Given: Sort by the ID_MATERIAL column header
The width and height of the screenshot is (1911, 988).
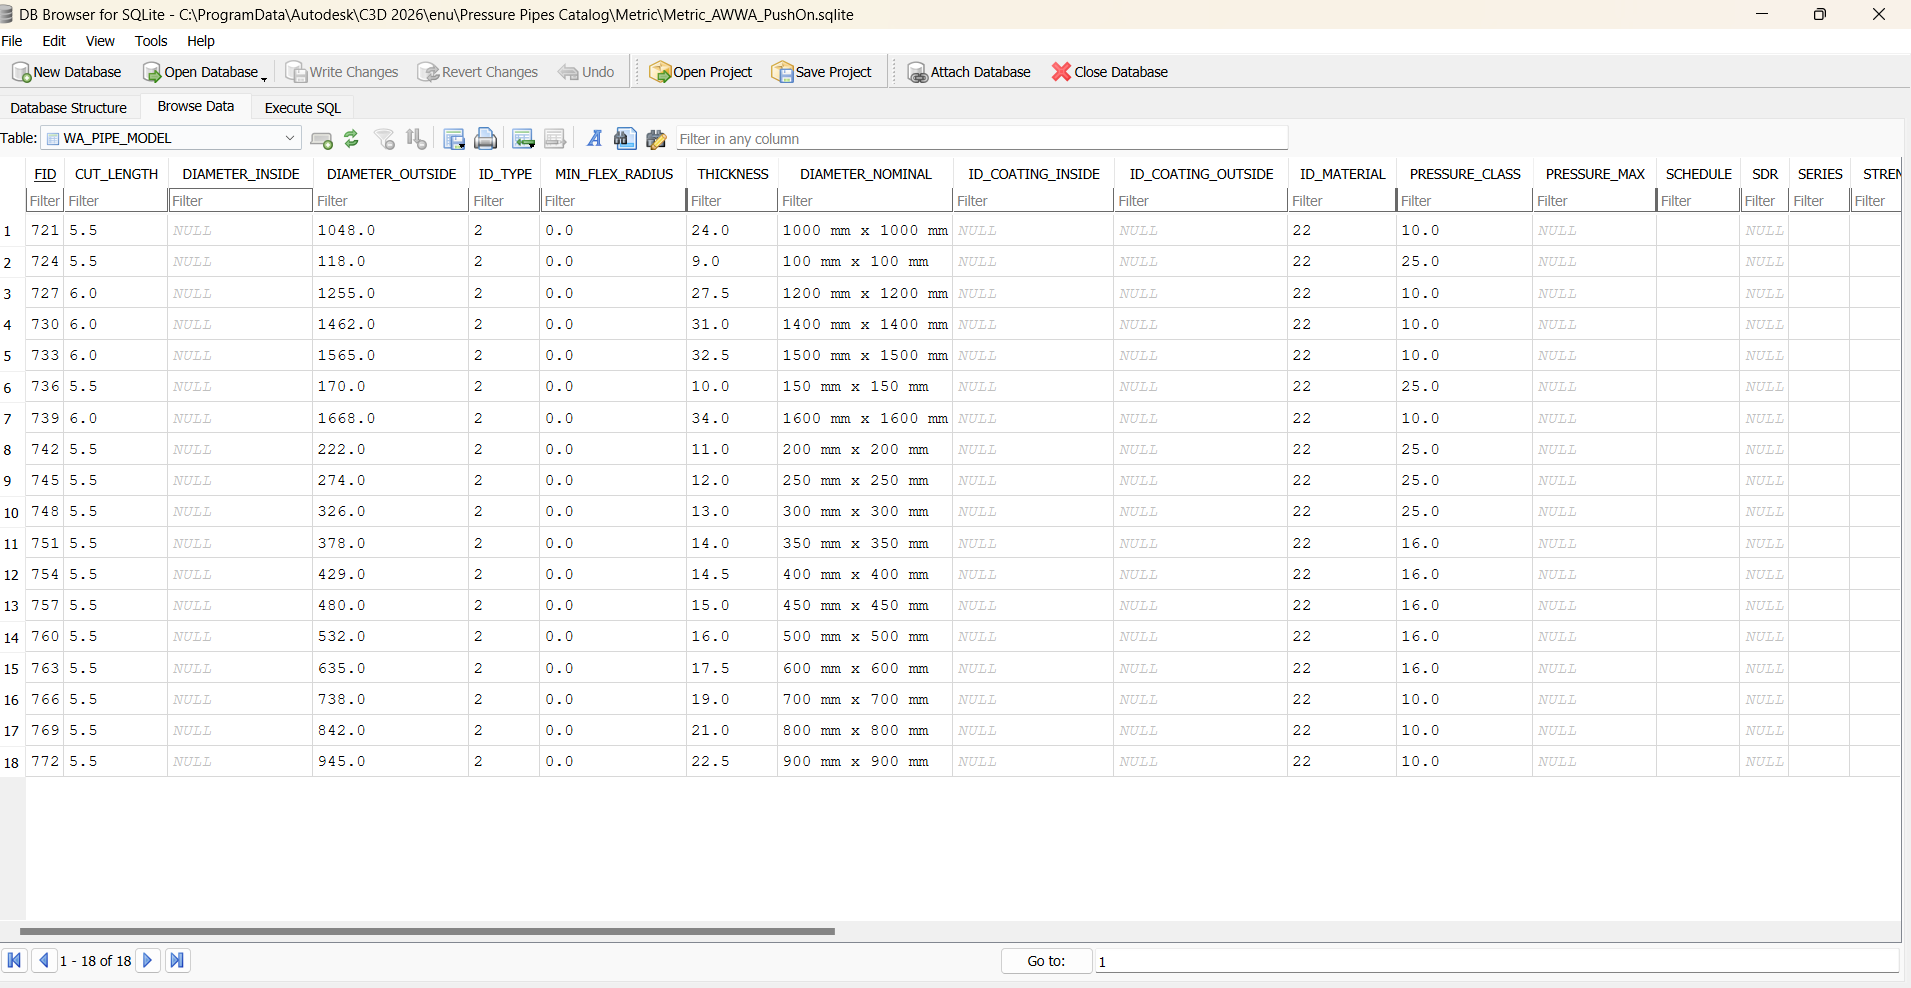Looking at the screenshot, I should coord(1342,174).
